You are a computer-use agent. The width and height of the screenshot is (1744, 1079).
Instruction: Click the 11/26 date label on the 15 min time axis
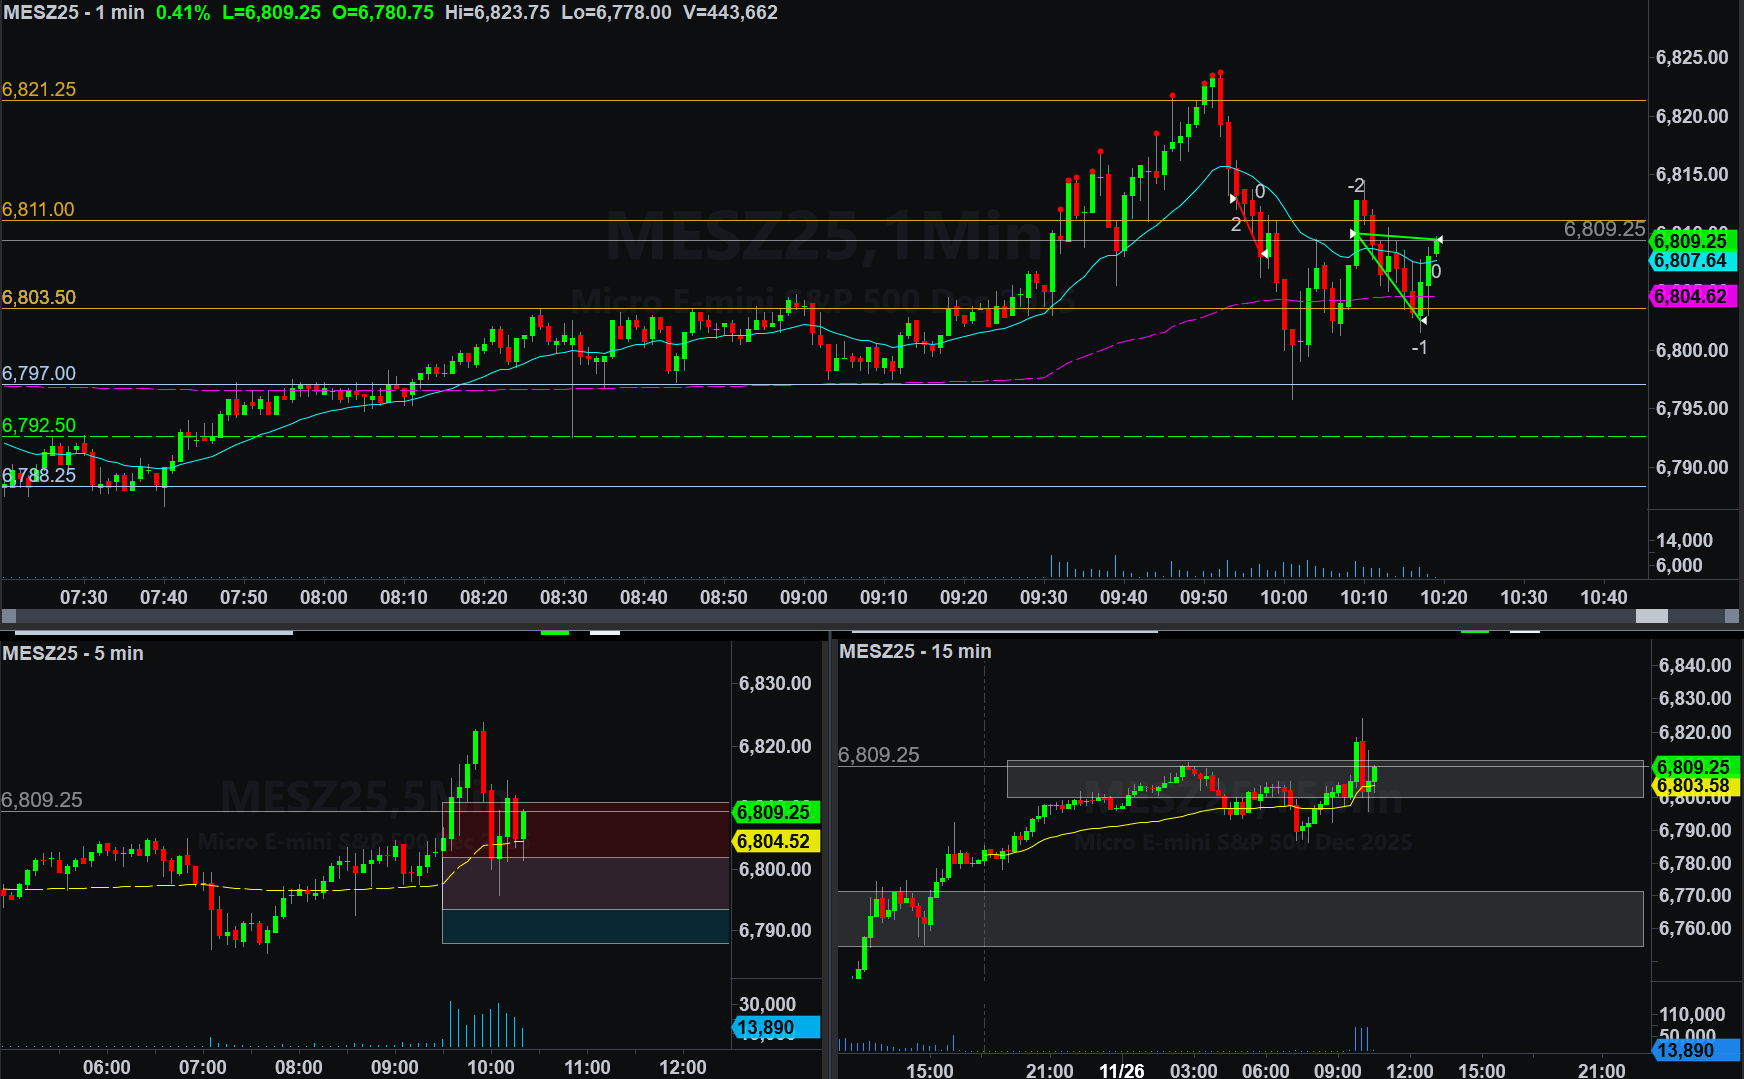click(x=1121, y=1070)
